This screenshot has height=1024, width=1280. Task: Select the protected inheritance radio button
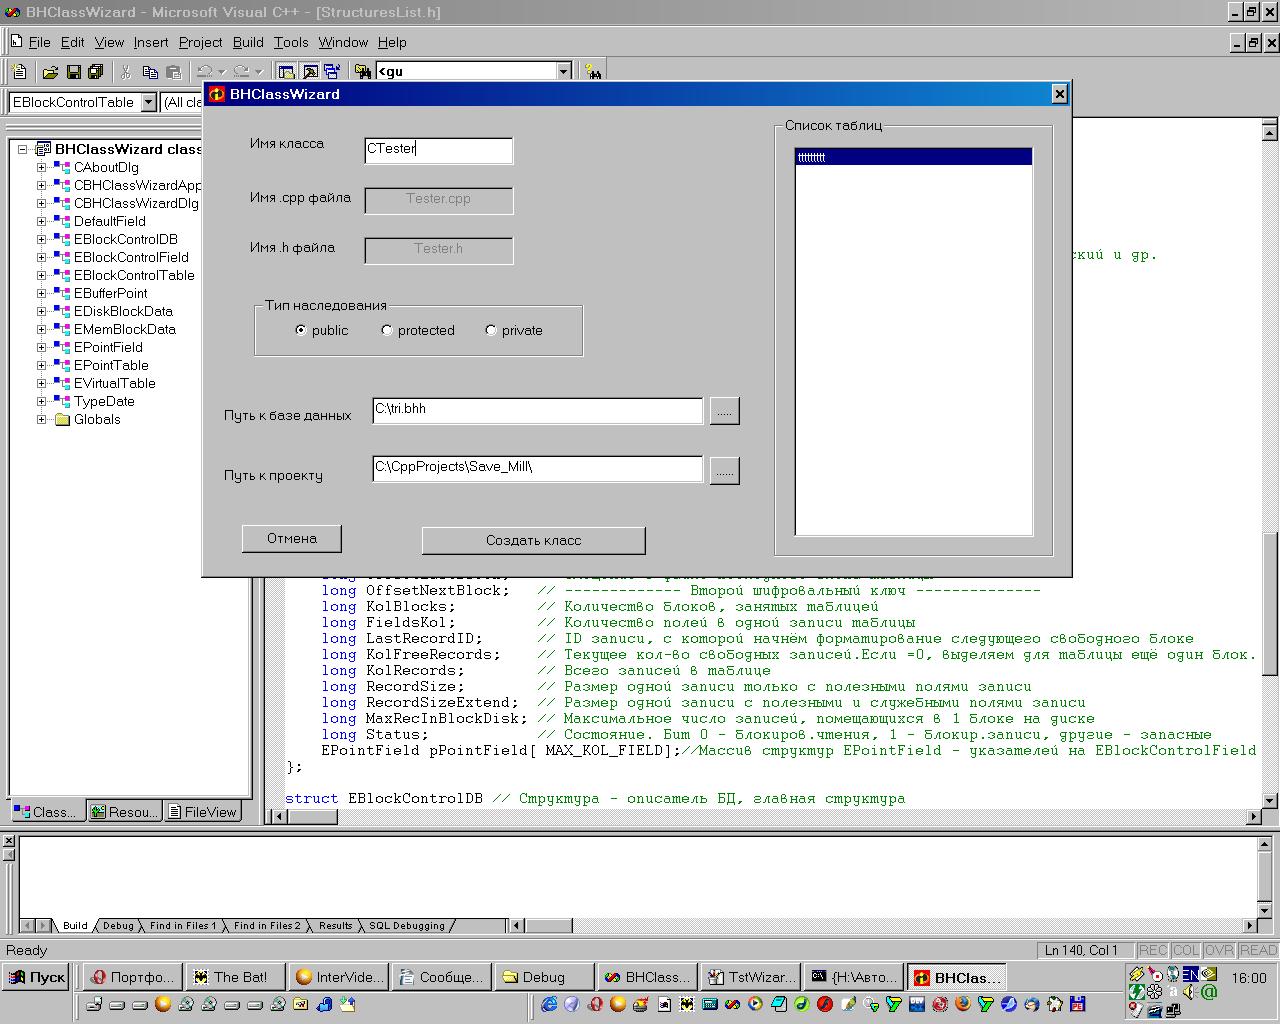pyautogui.click(x=387, y=331)
